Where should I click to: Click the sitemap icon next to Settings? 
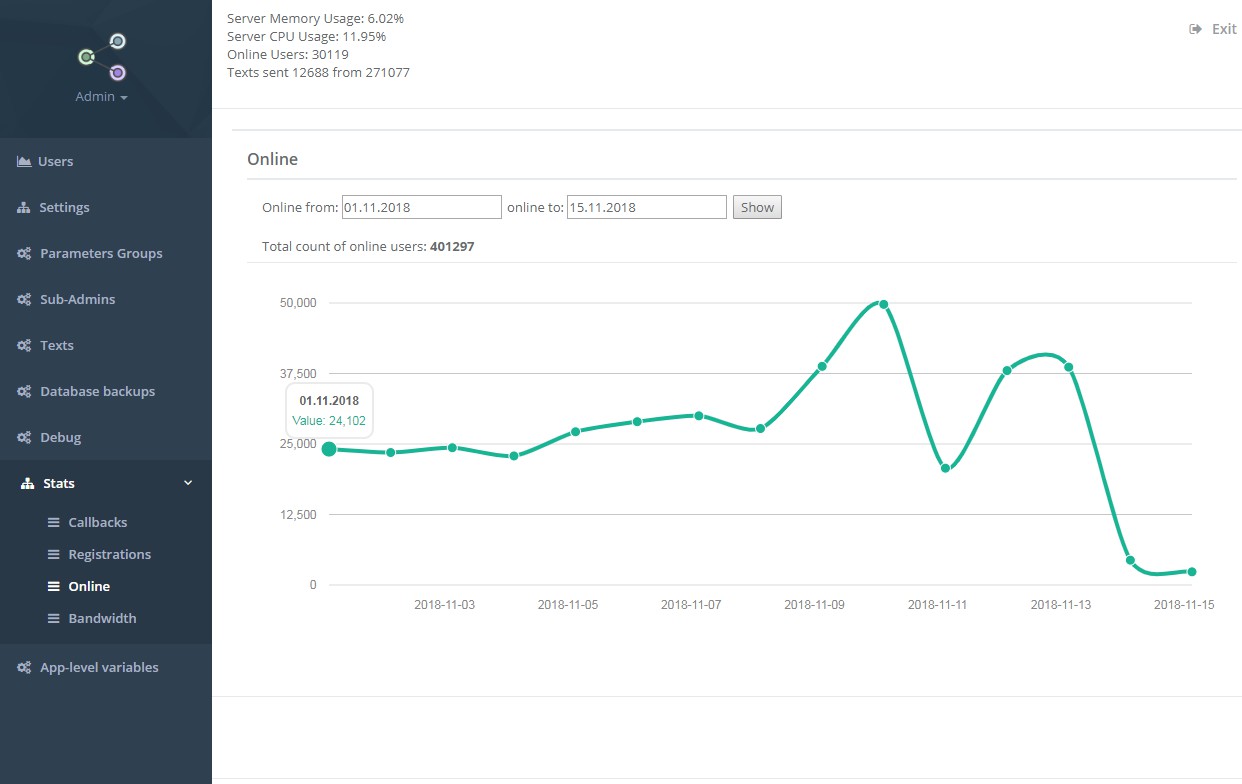[x=24, y=208]
